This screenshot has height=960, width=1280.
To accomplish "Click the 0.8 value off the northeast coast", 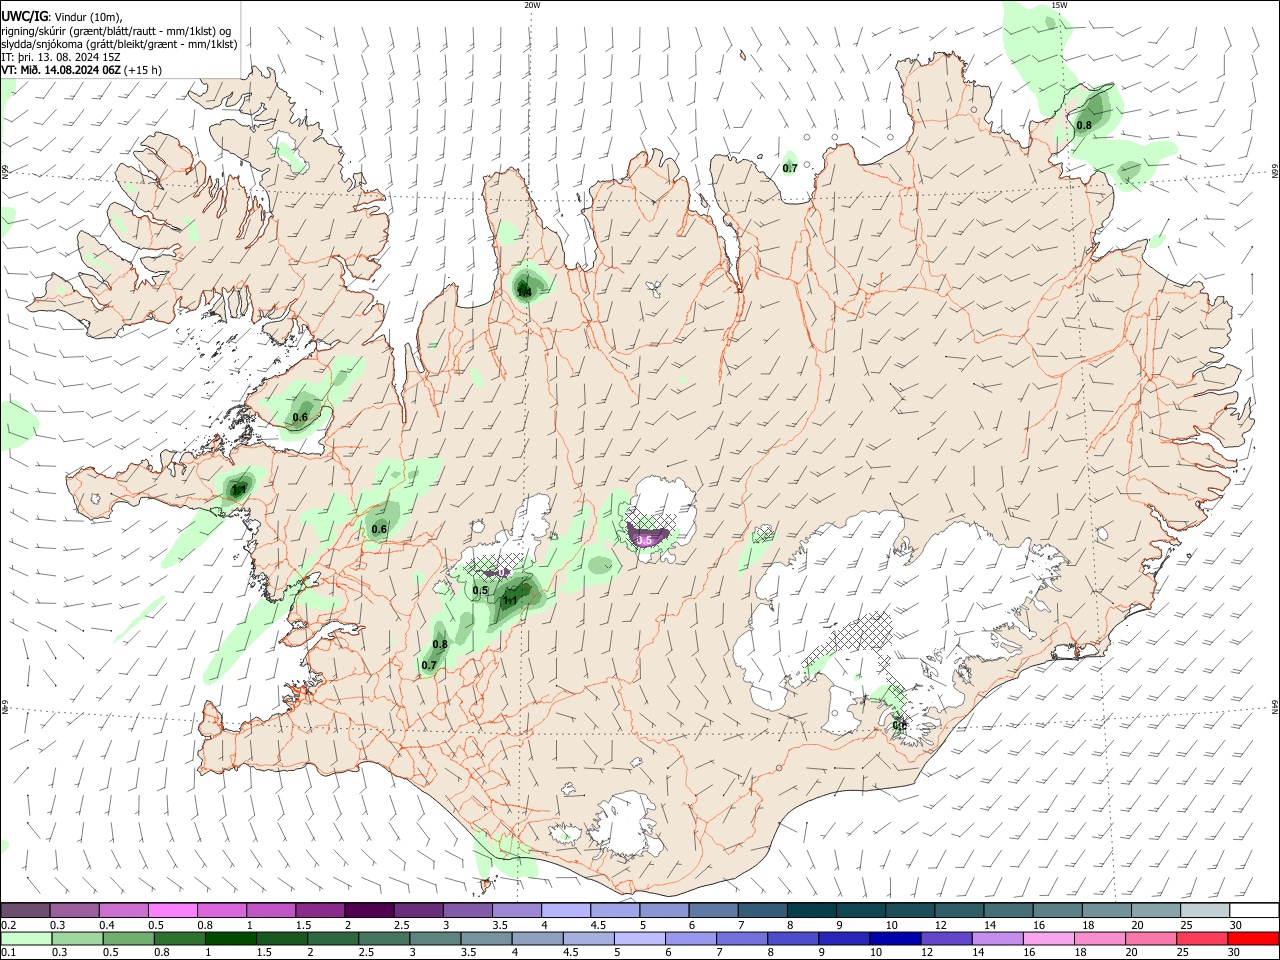I will (1084, 125).
